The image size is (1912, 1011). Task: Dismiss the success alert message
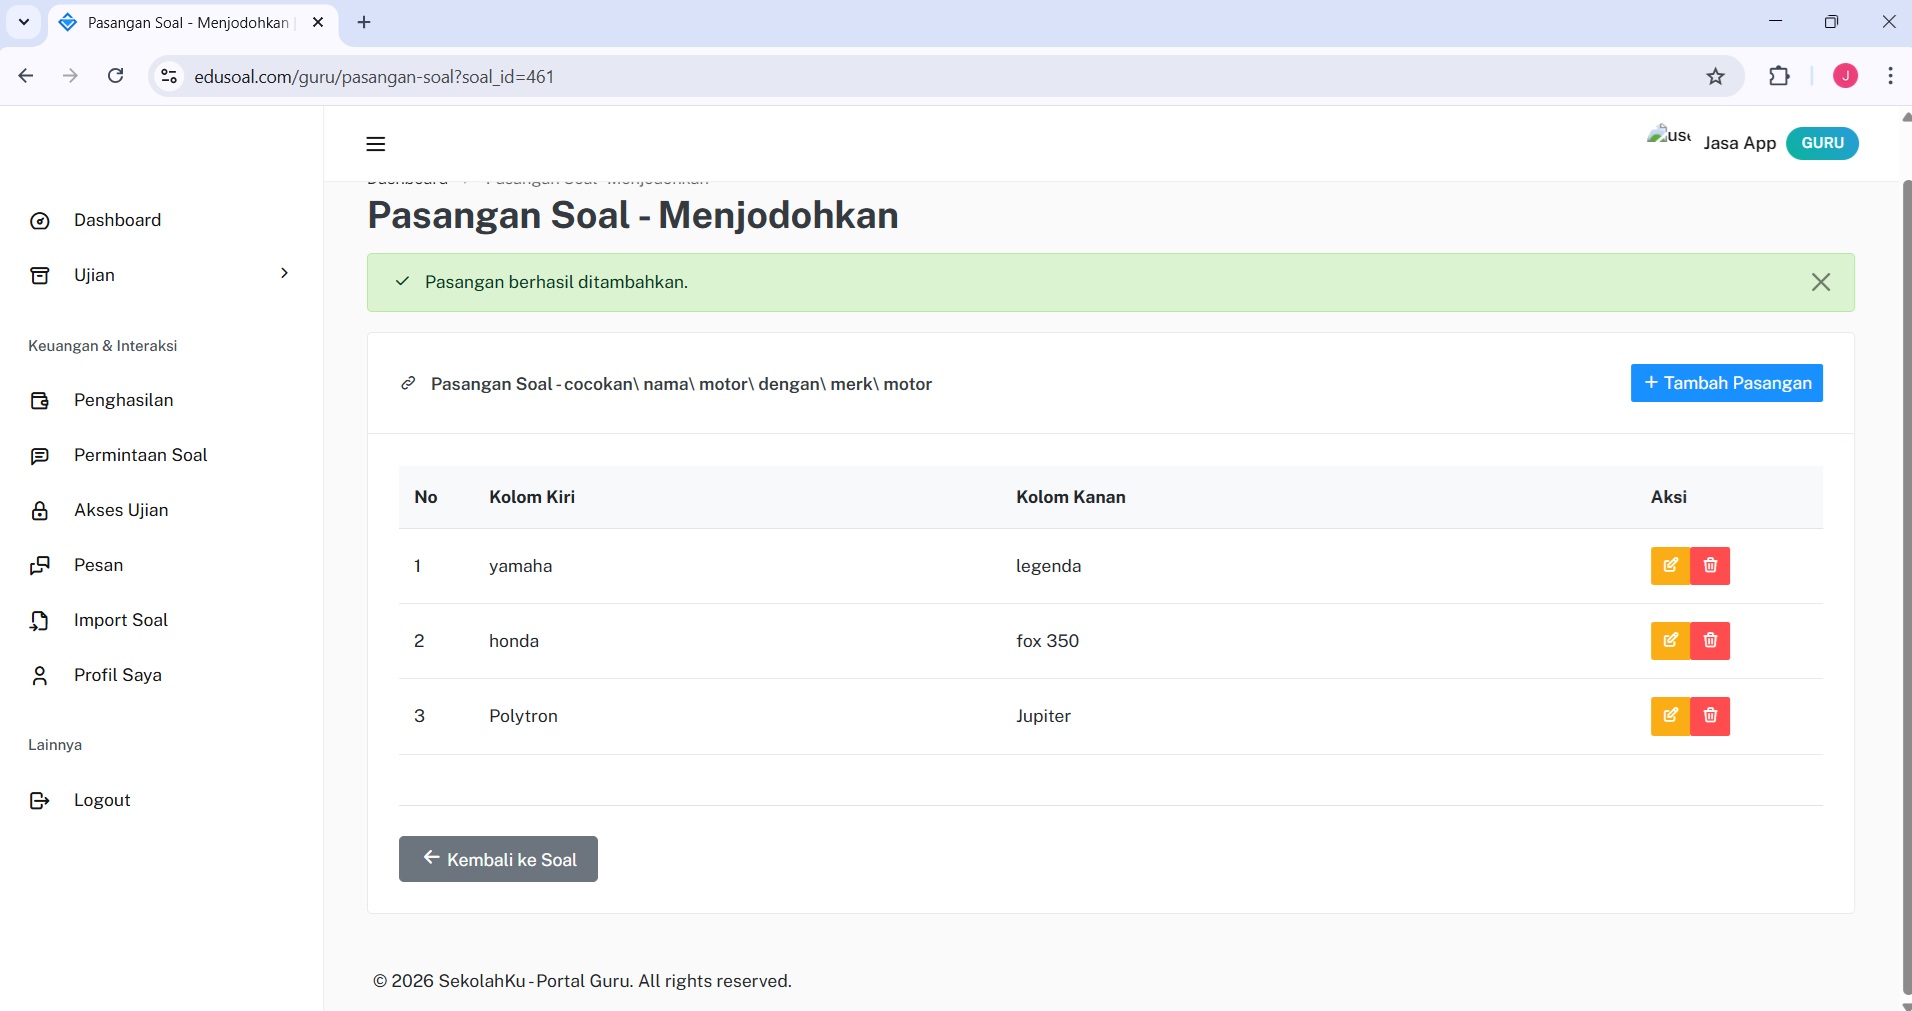(1820, 282)
